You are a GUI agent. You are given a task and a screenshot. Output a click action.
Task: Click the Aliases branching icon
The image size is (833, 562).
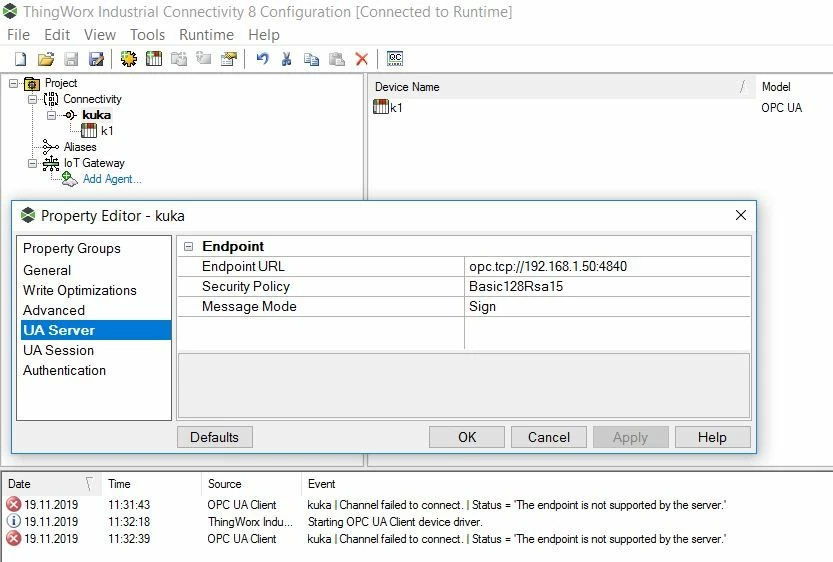(50, 147)
